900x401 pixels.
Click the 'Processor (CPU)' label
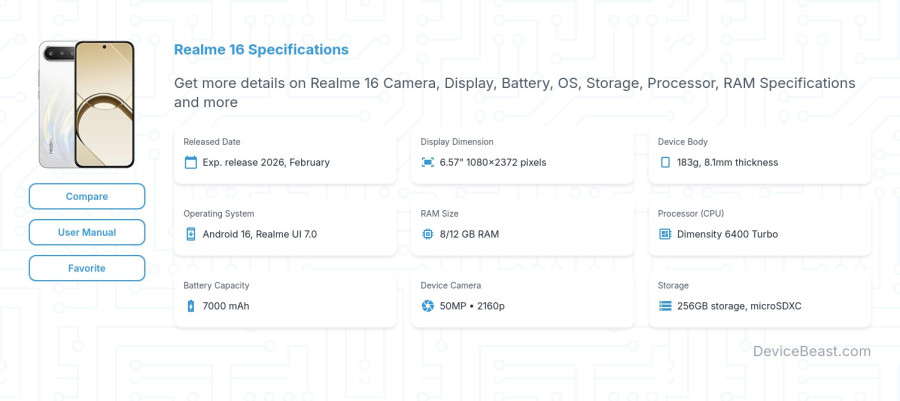click(x=690, y=213)
